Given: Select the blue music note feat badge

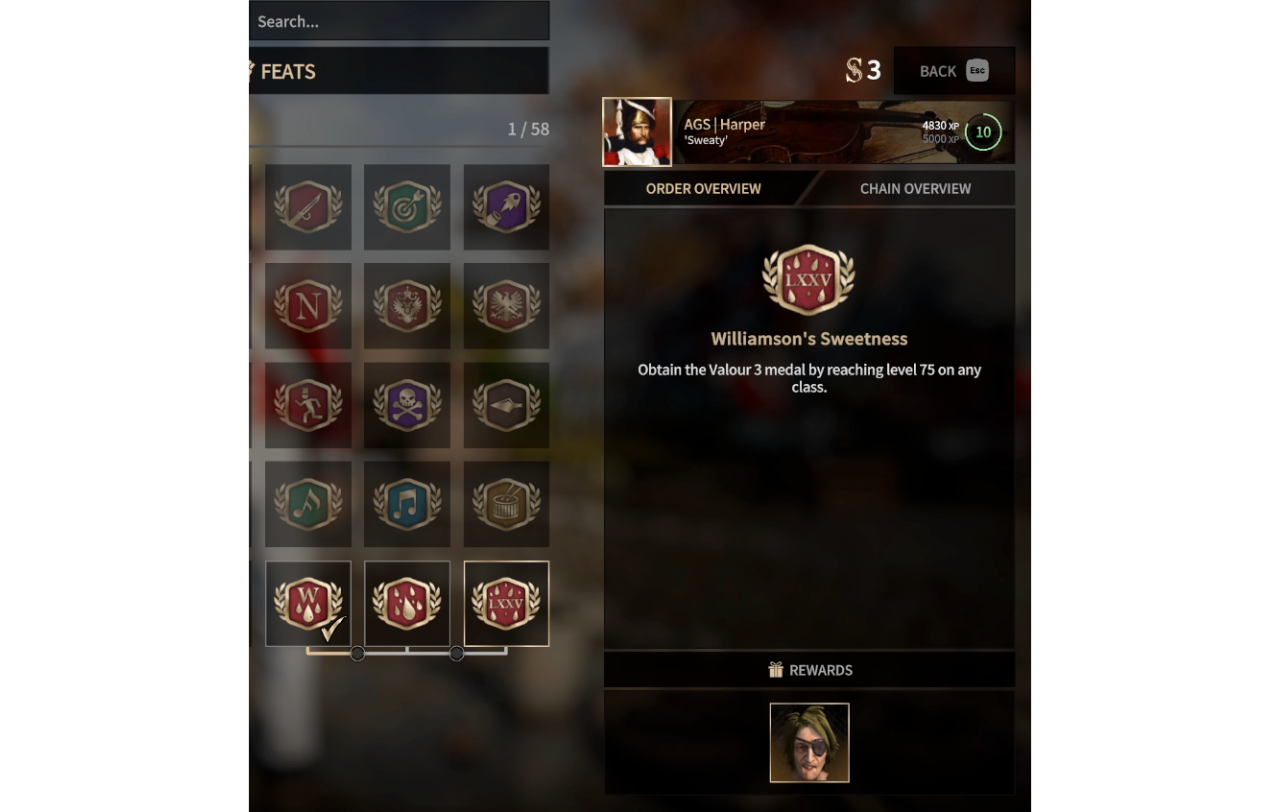Looking at the screenshot, I should tap(407, 504).
